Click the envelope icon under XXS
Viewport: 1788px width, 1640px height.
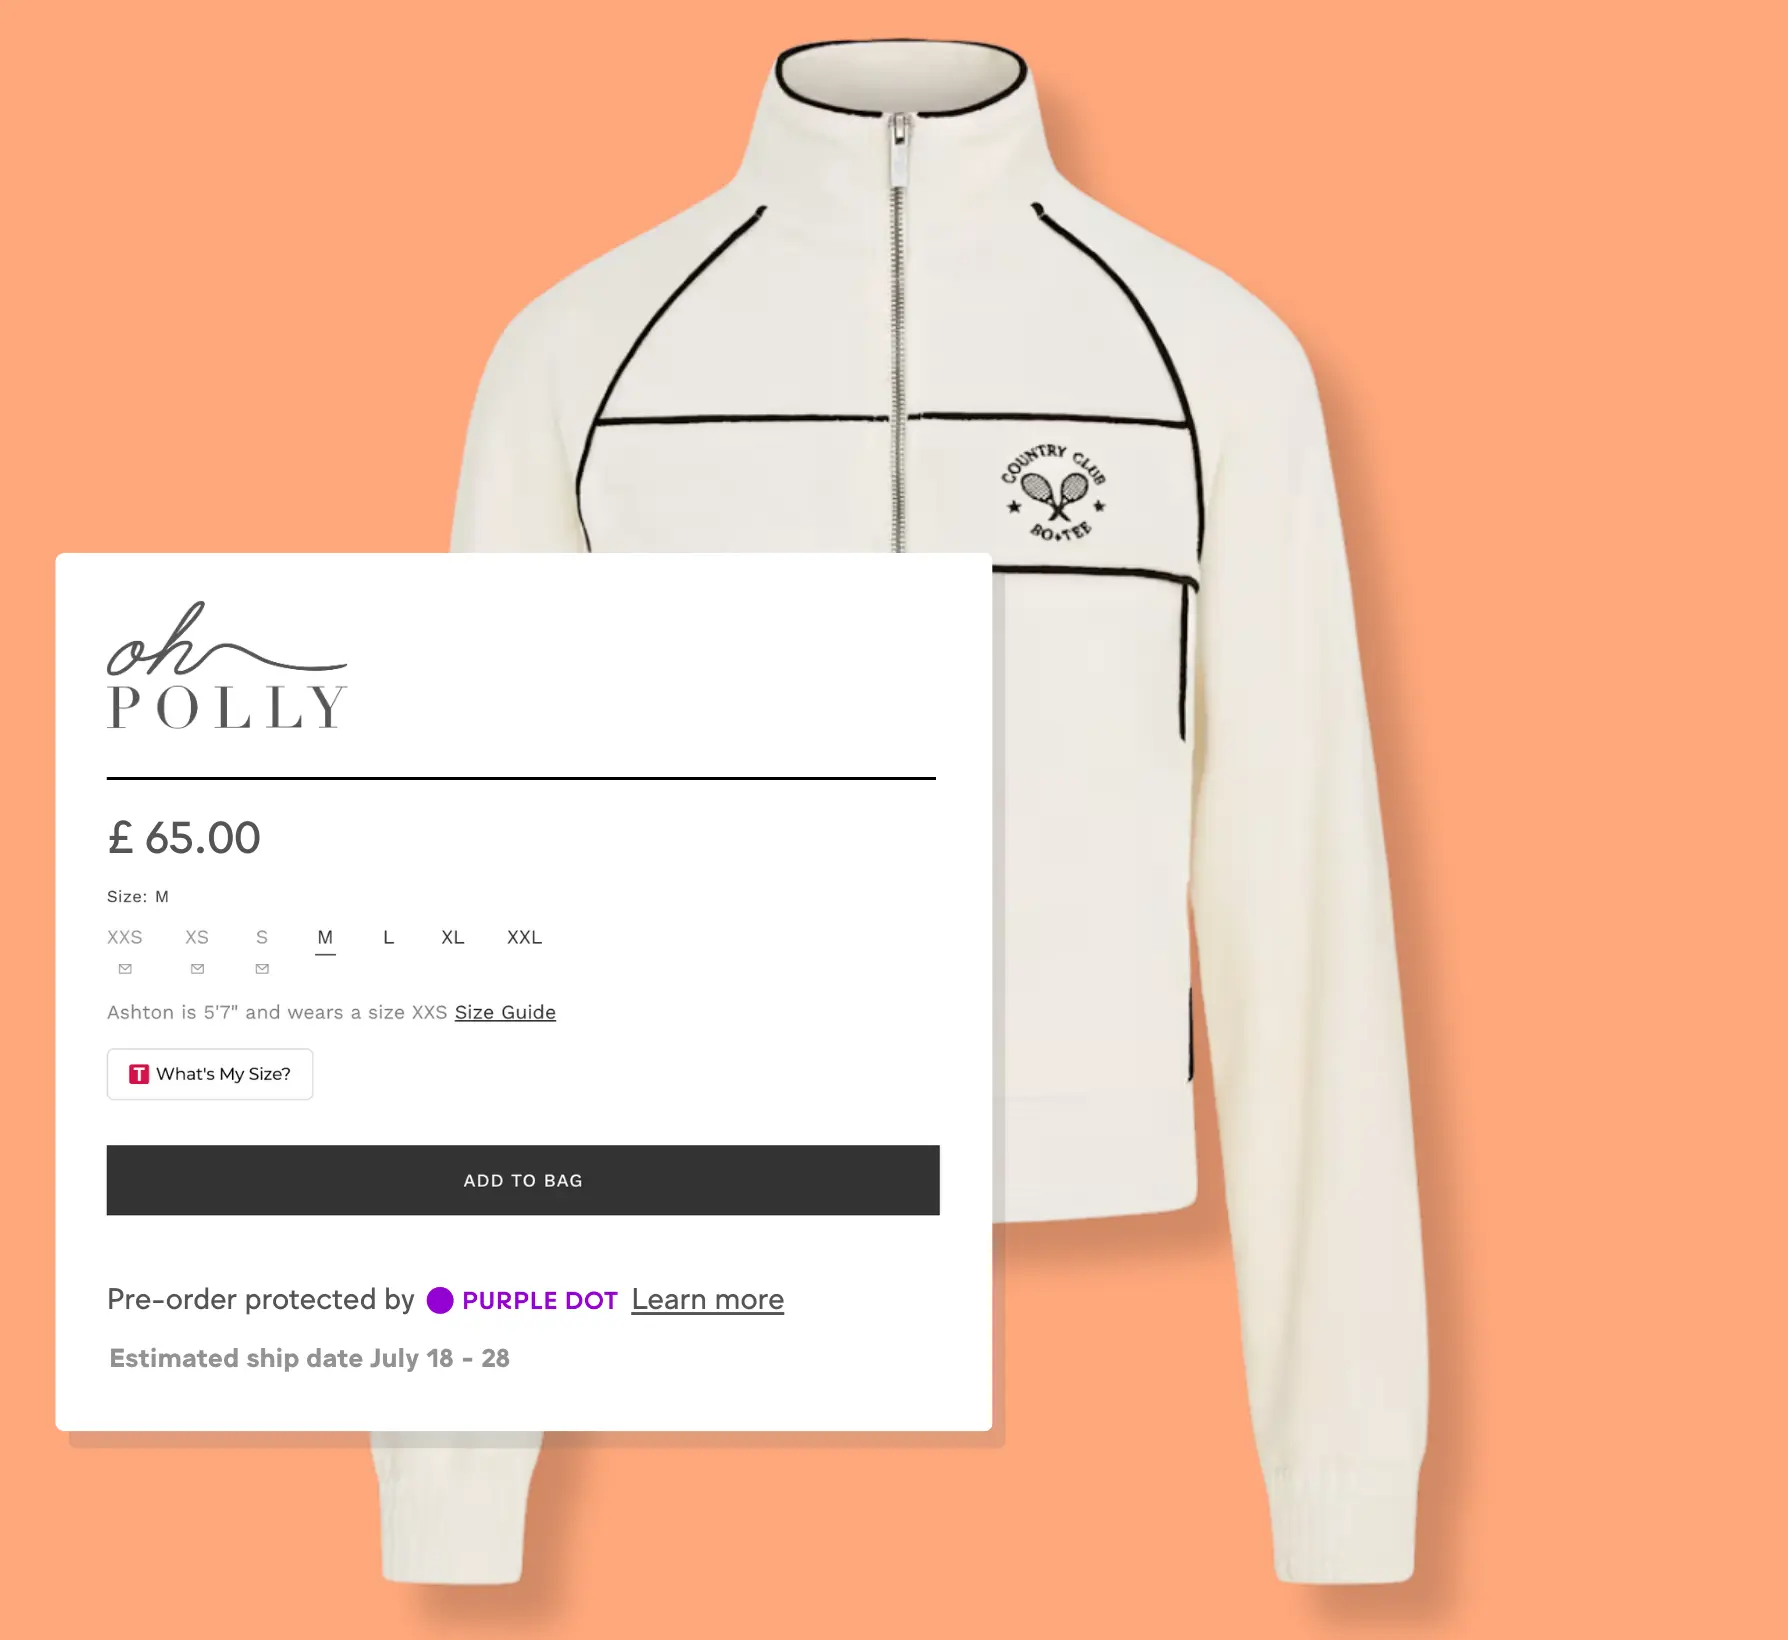click(x=125, y=969)
